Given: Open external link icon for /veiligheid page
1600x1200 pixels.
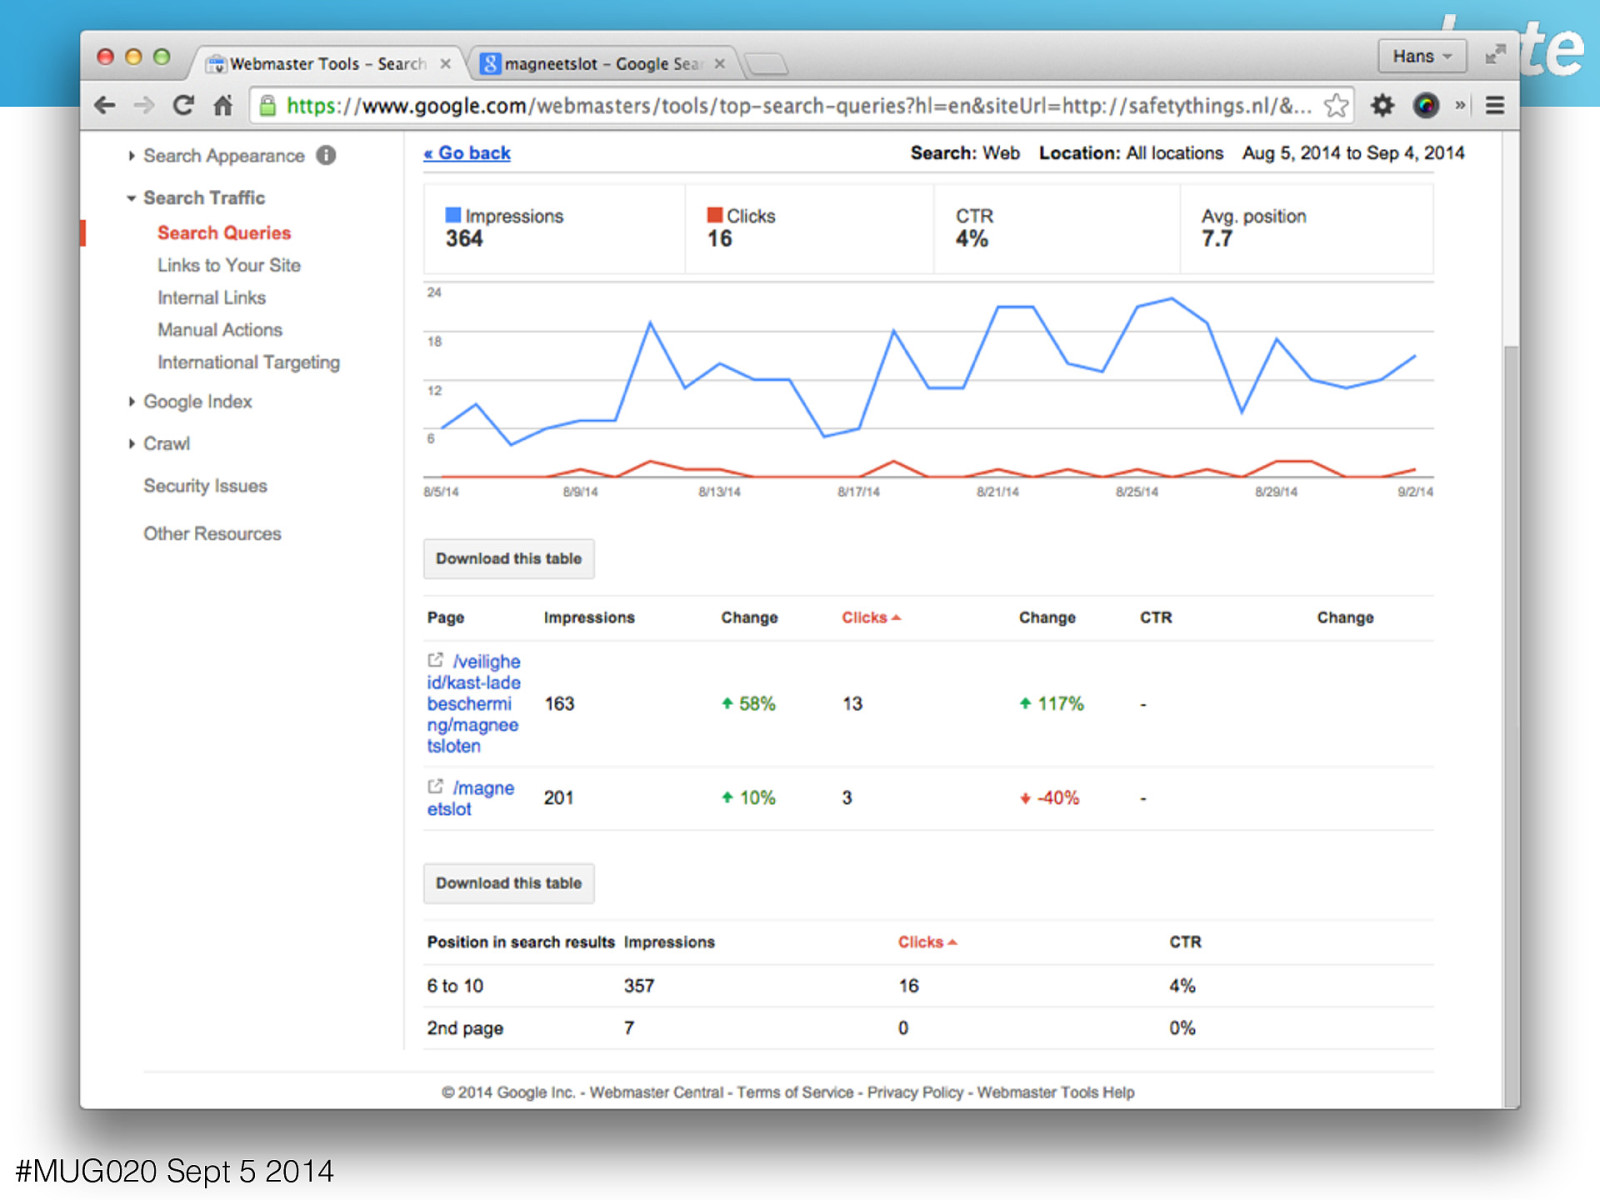Looking at the screenshot, I should [435, 660].
